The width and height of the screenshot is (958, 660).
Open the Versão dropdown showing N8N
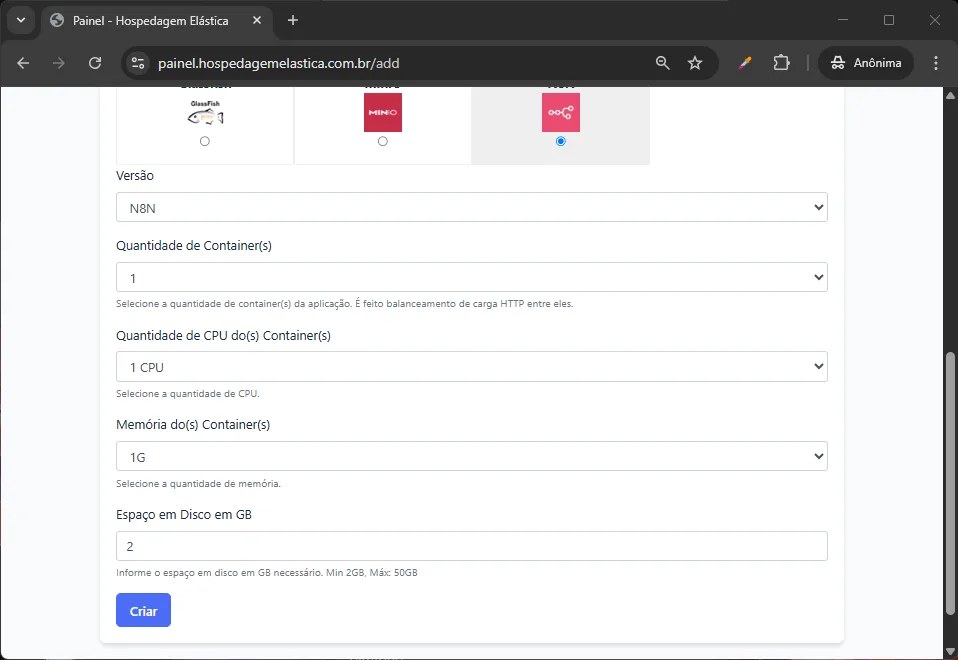[x=472, y=207]
